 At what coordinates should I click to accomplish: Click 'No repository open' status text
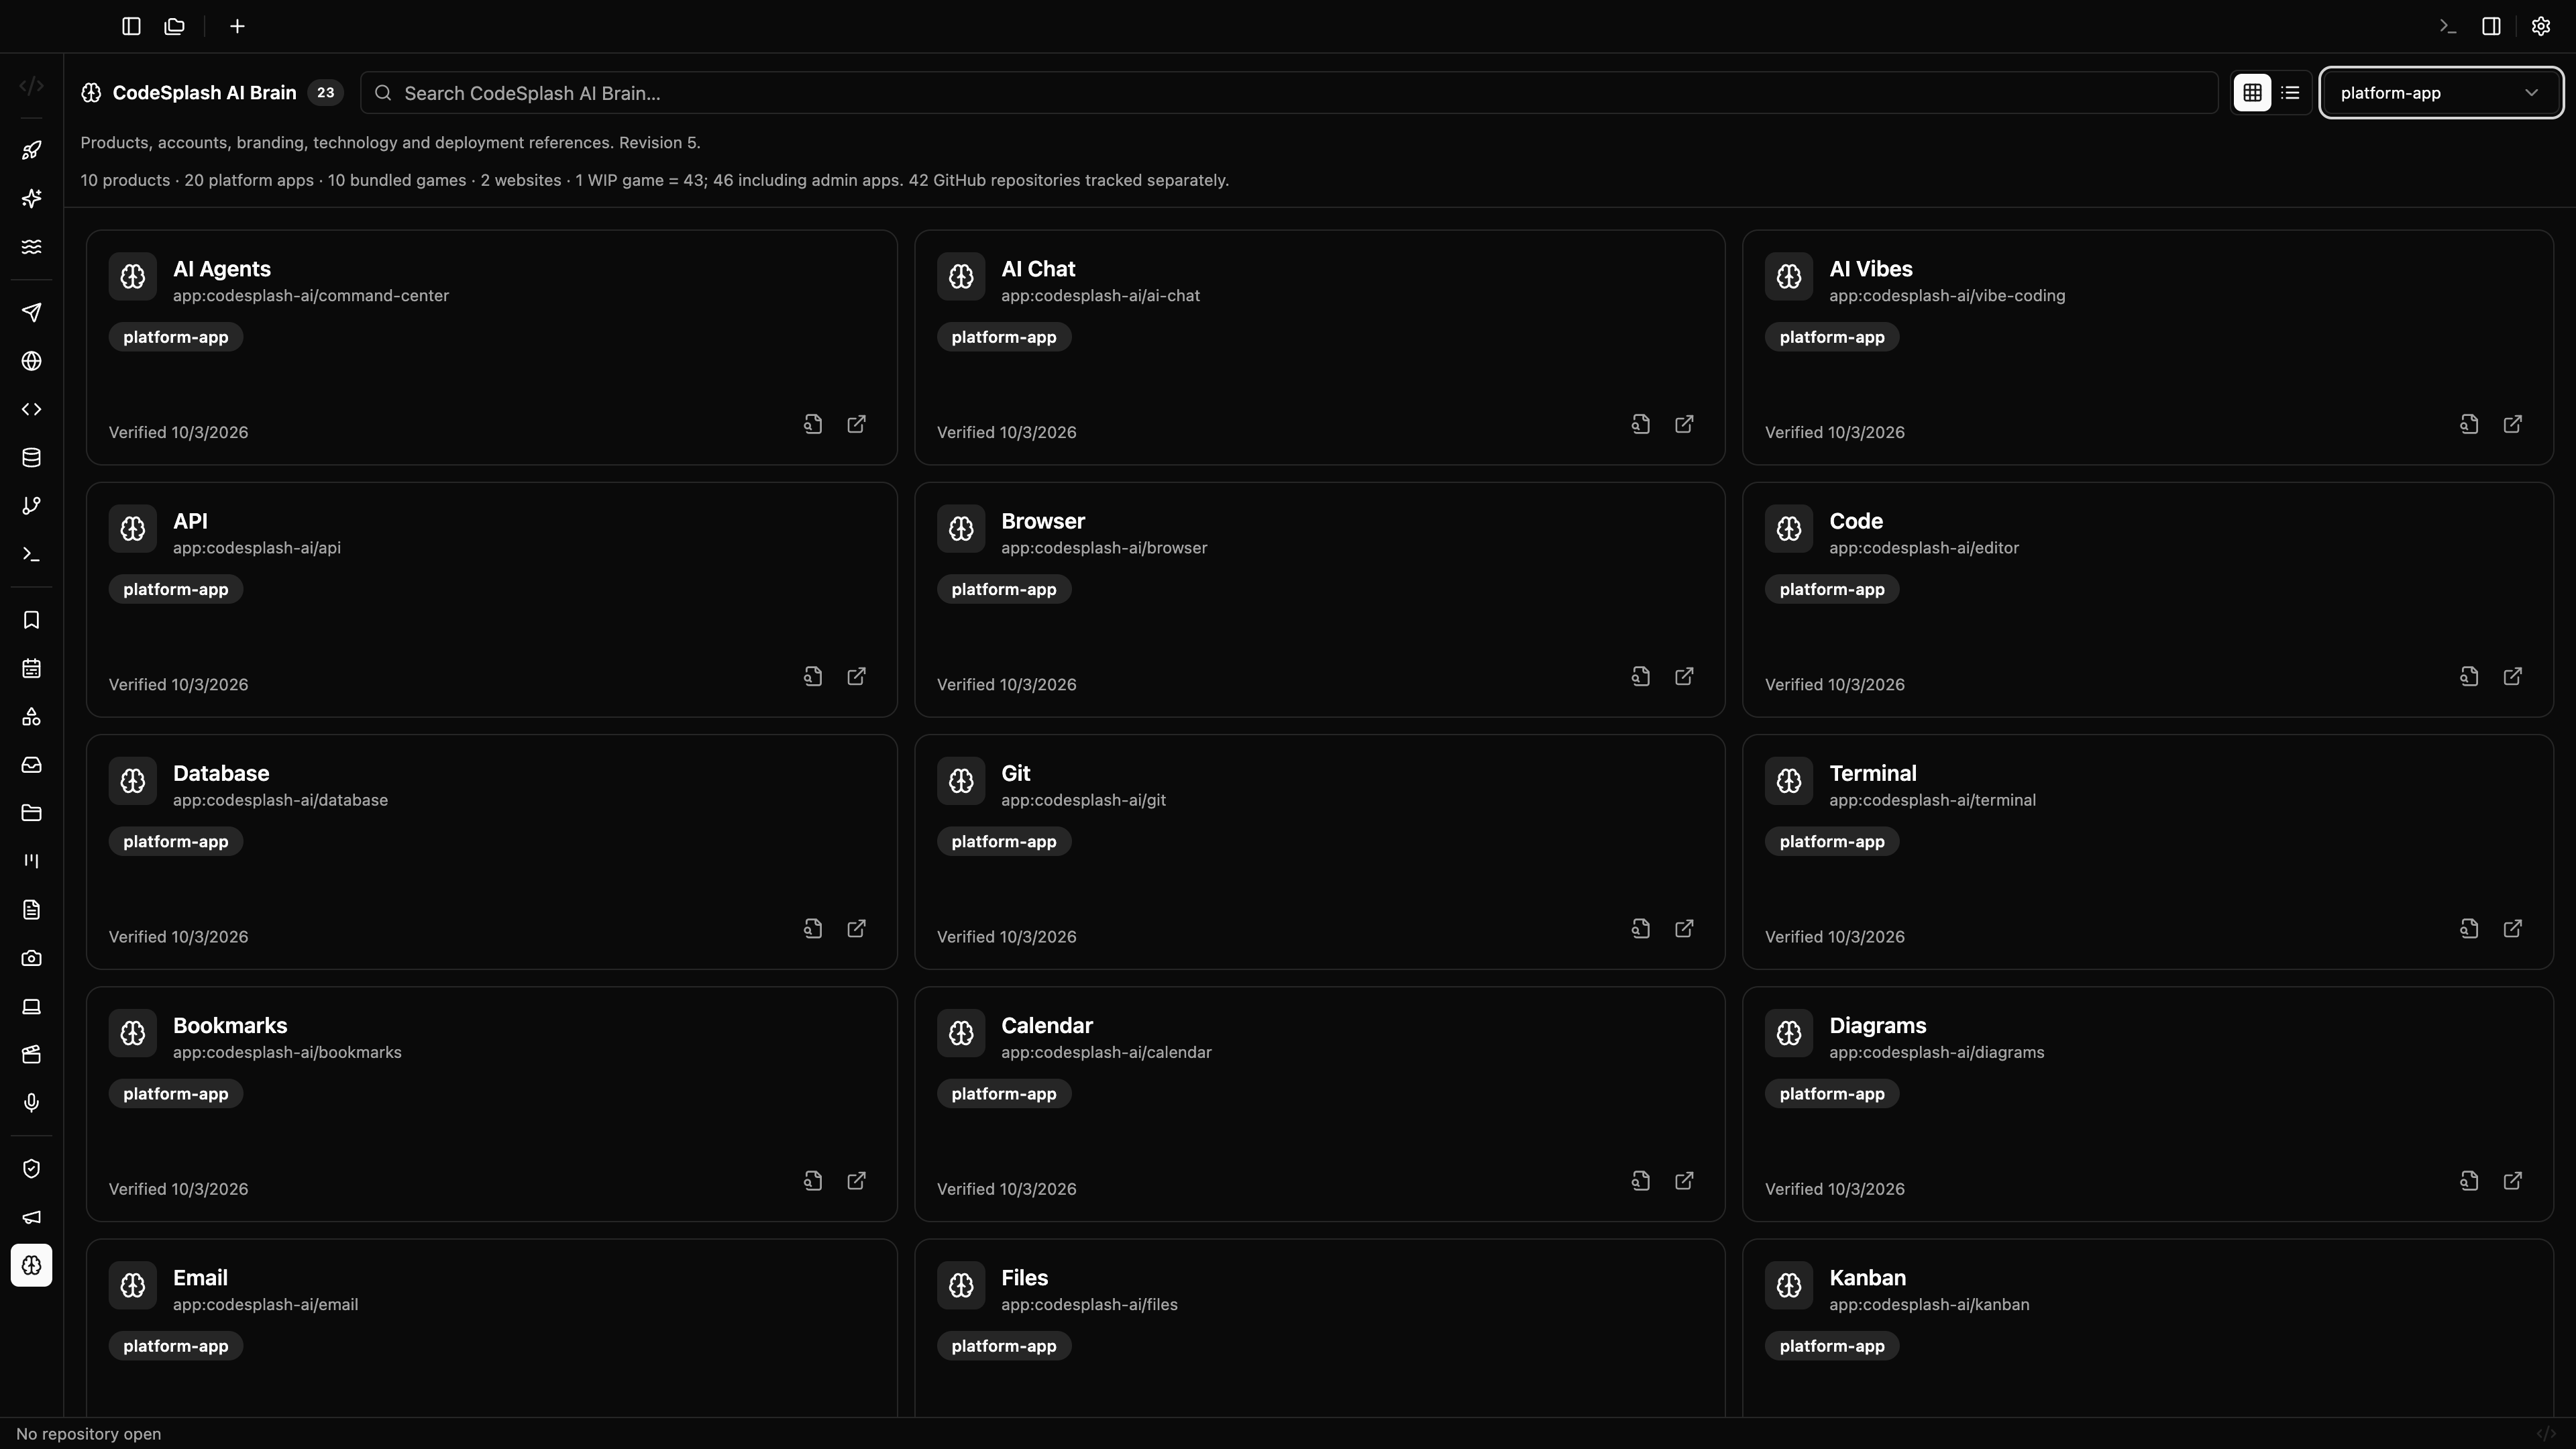tap(88, 1434)
